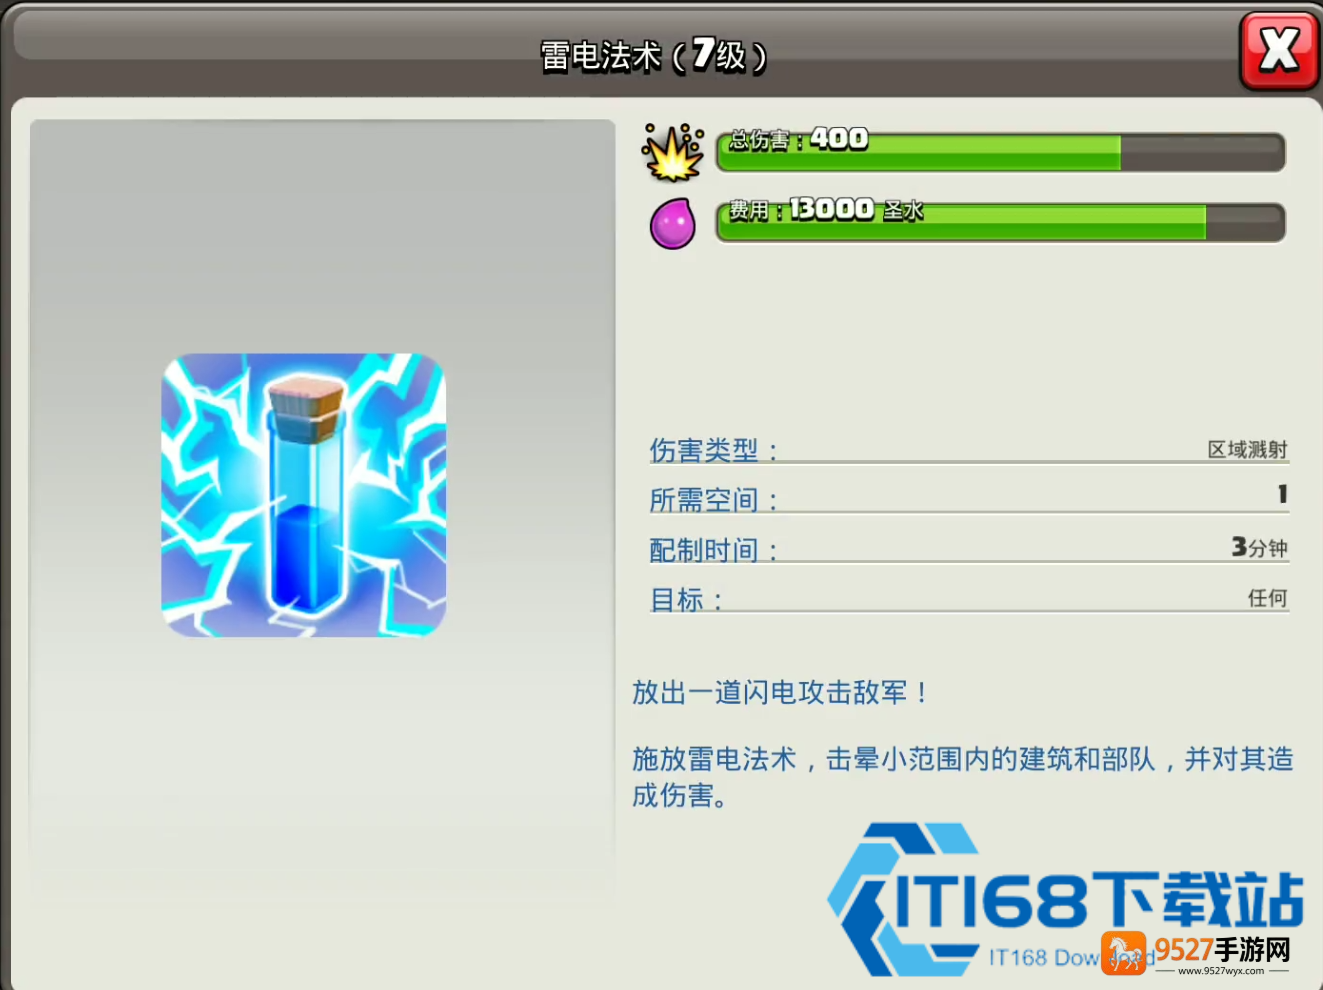The image size is (1323, 990).
Task: Click the explosion damage icon
Action: [x=672, y=152]
